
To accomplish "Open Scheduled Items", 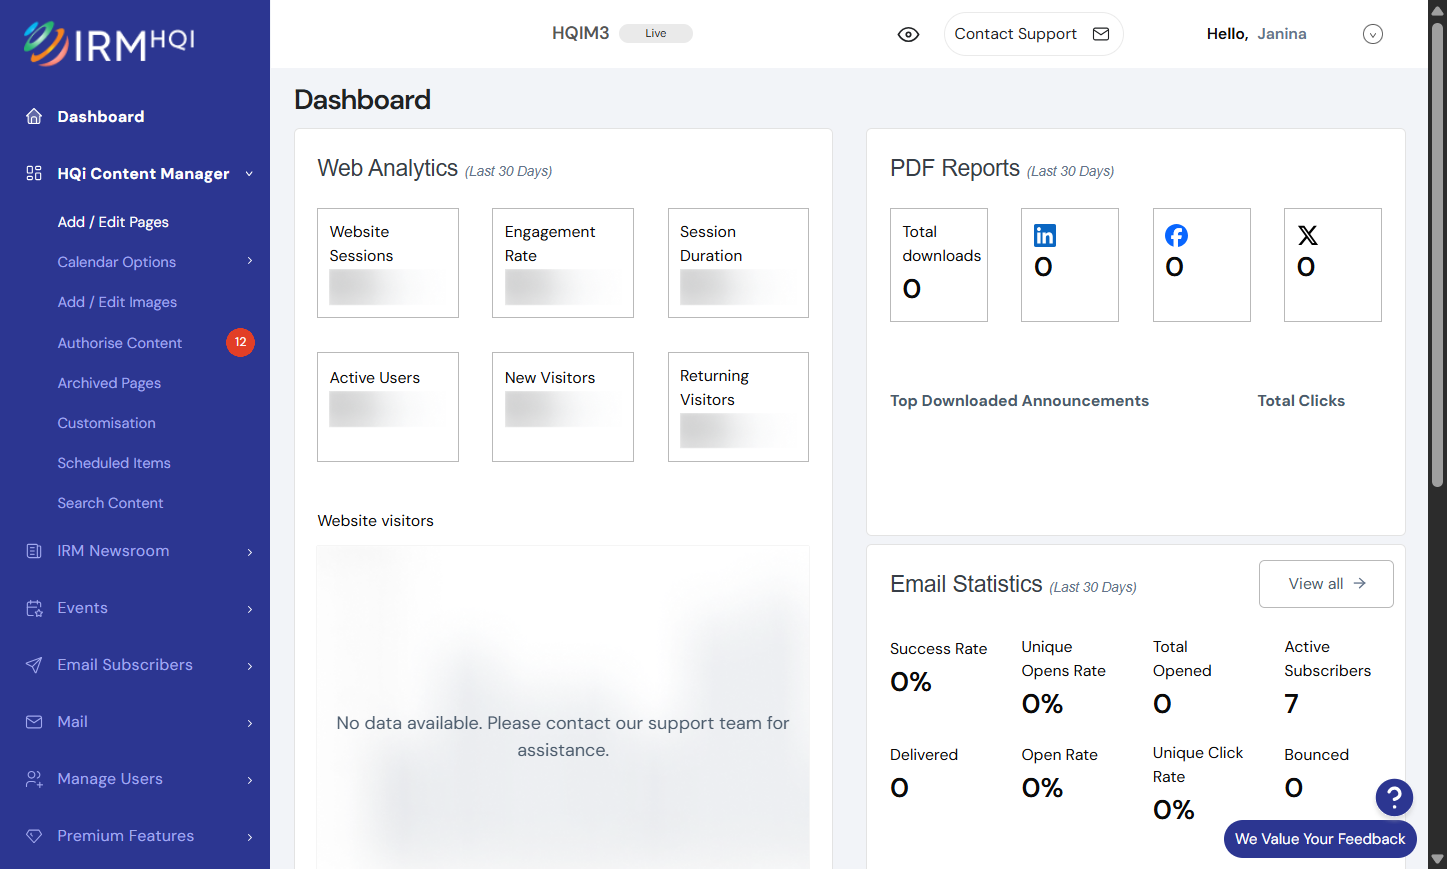I will [114, 463].
